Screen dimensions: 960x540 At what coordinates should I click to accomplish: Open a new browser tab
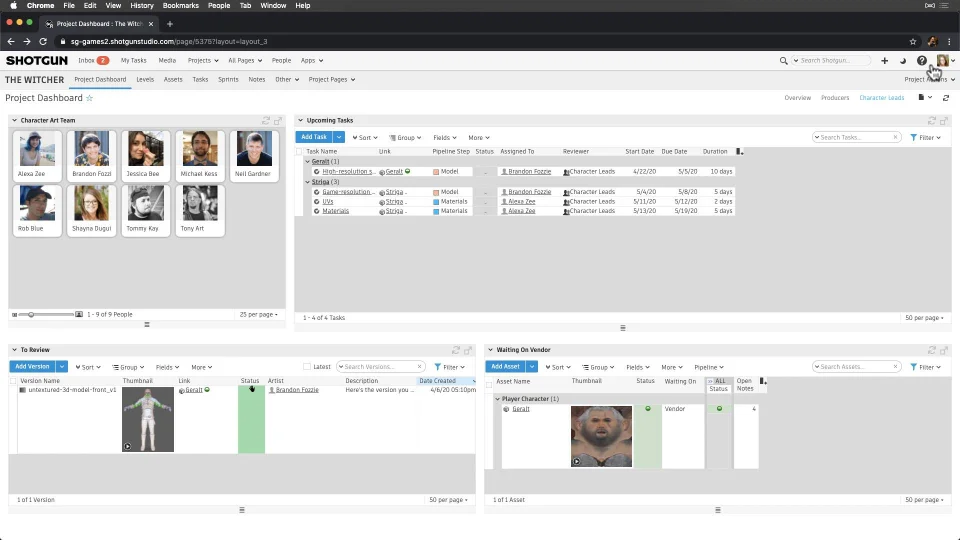170,24
